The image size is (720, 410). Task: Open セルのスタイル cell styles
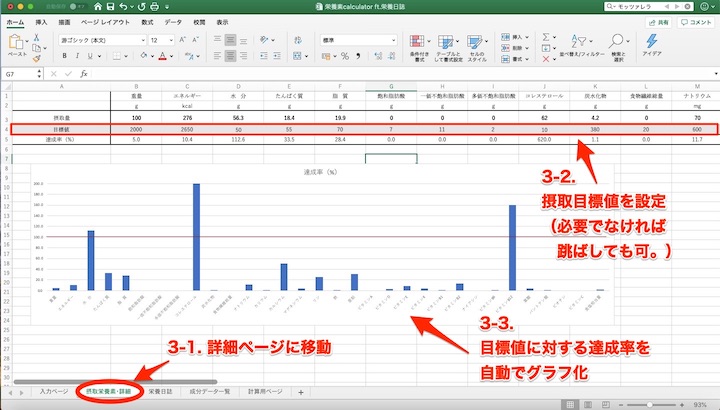(477, 48)
